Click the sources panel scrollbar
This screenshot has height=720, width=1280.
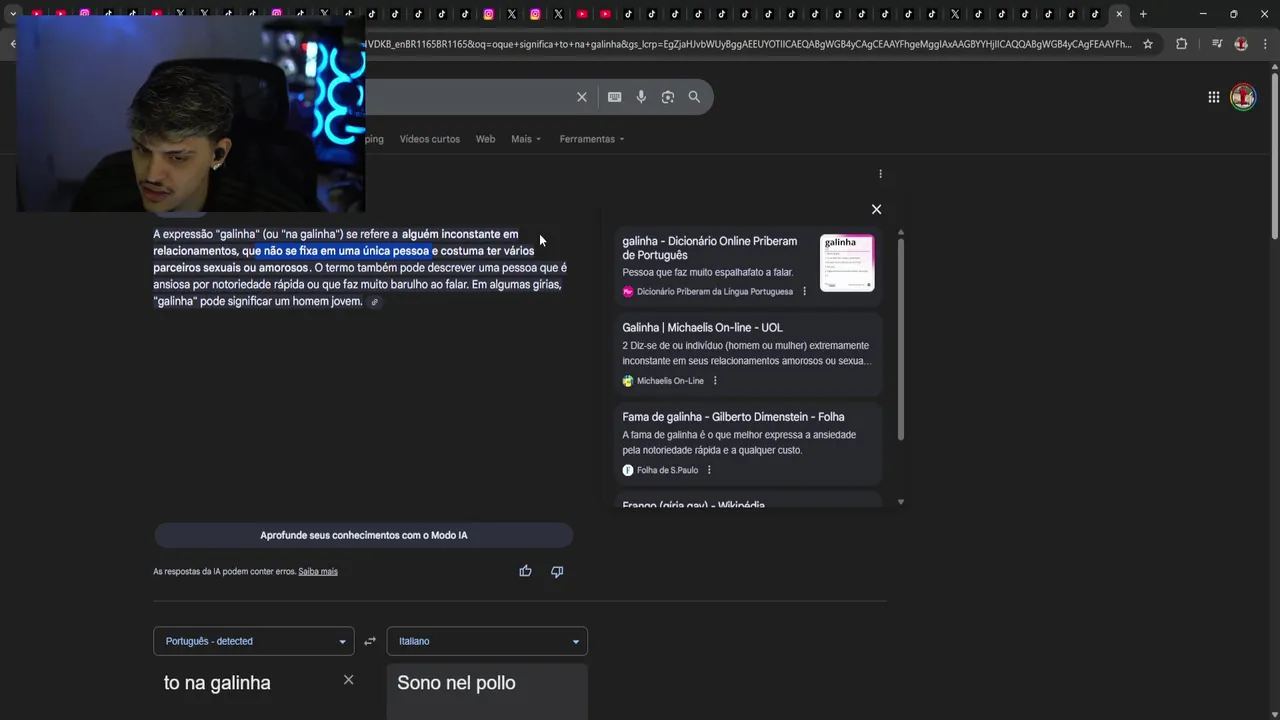pyautogui.click(x=901, y=338)
